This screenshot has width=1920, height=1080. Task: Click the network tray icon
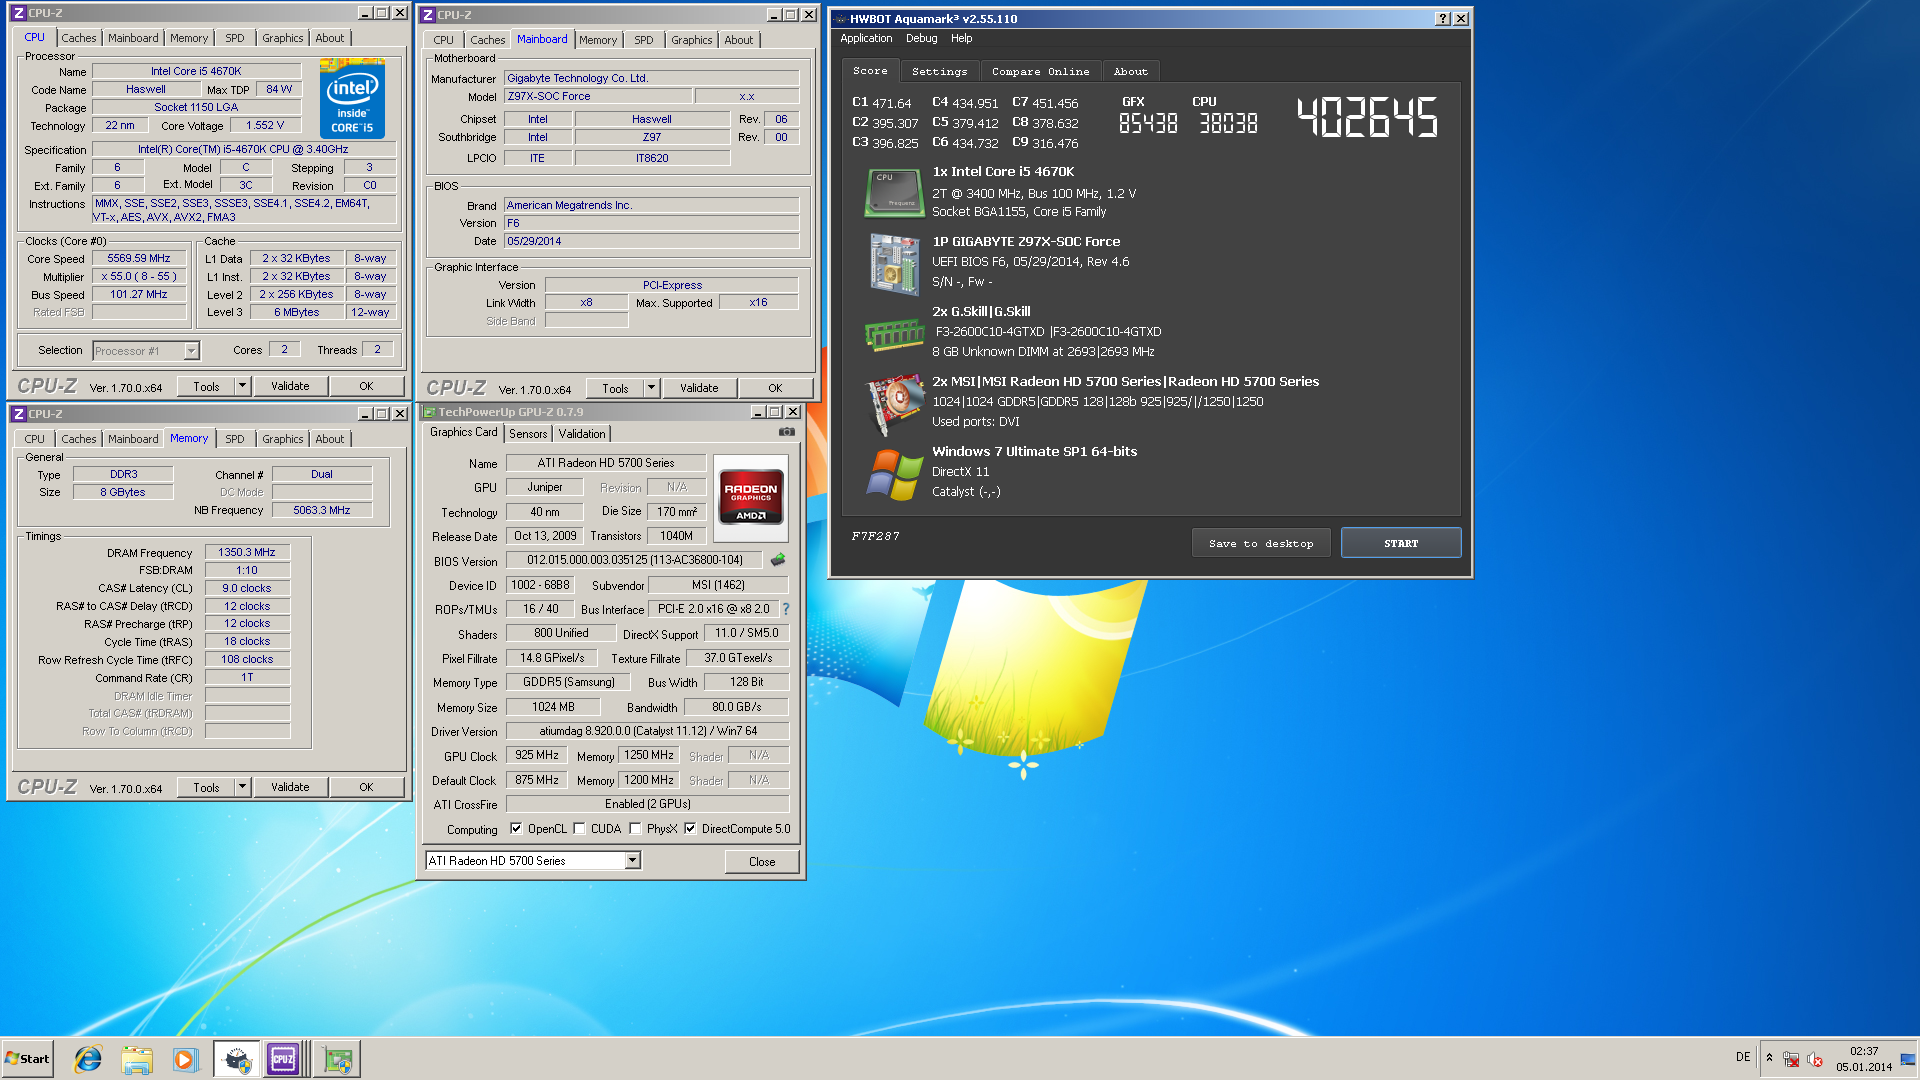pyautogui.click(x=1791, y=1059)
